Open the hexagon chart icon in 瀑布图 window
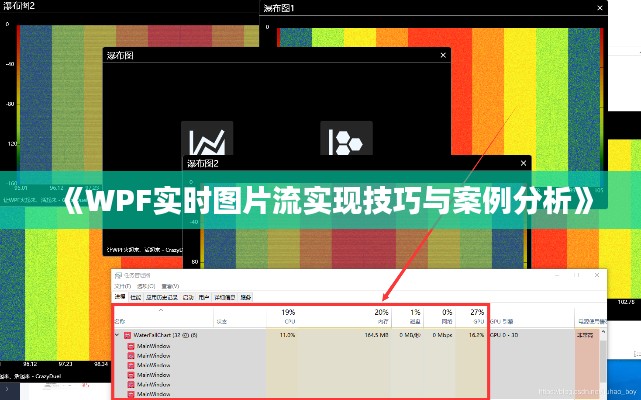Image resolution: width=641 pixels, height=400 pixels. click(x=346, y=138)
